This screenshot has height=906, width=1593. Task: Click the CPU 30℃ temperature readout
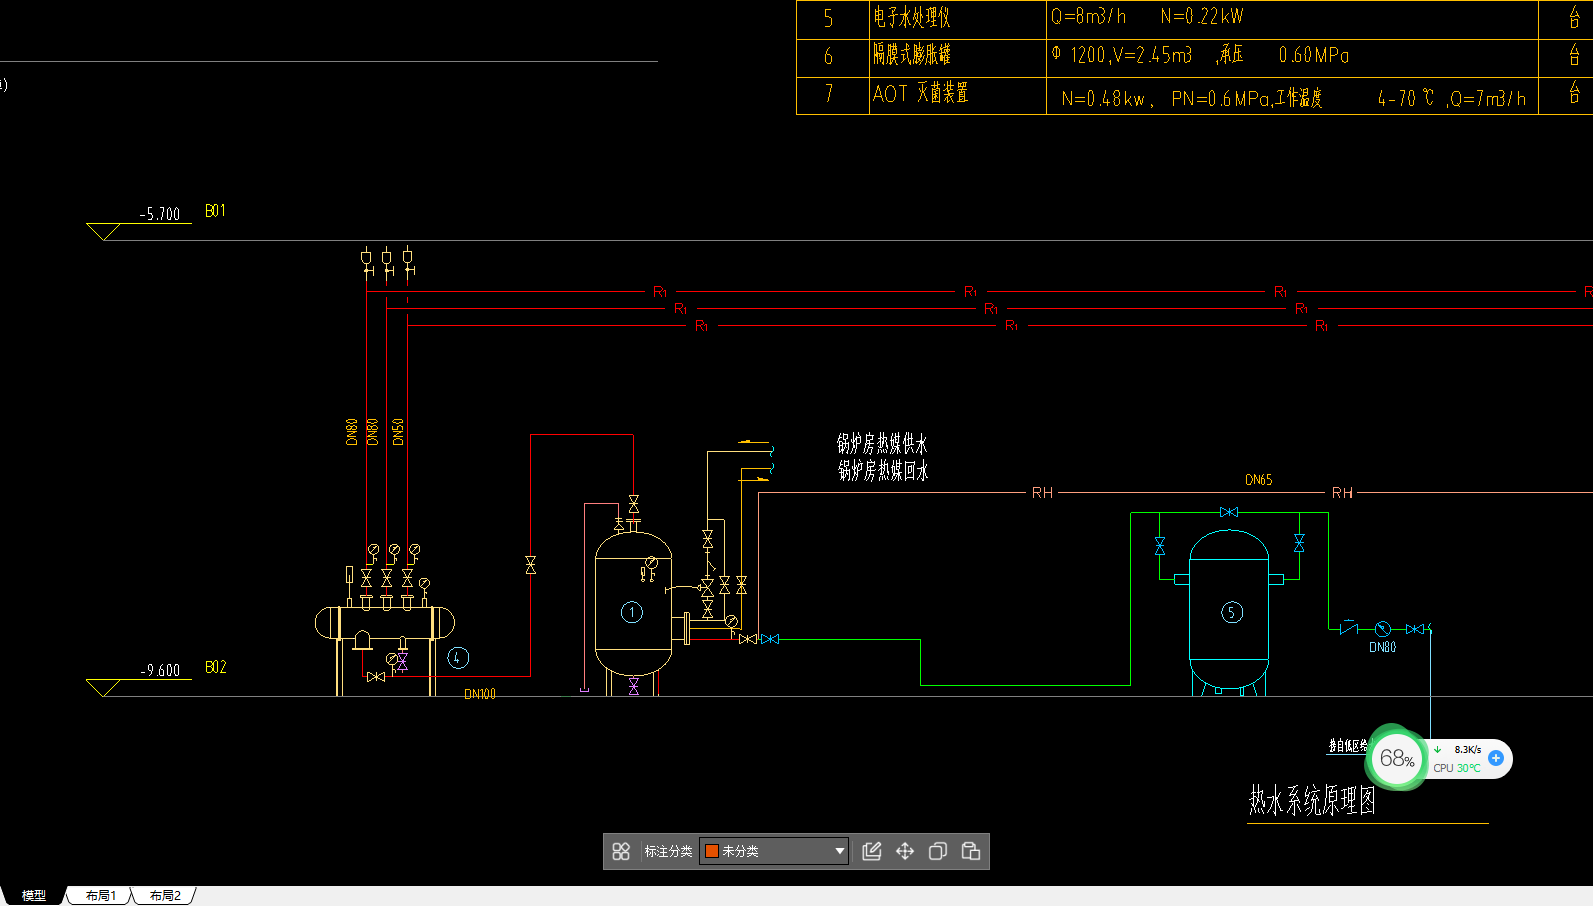click(x=1457, y=768)
